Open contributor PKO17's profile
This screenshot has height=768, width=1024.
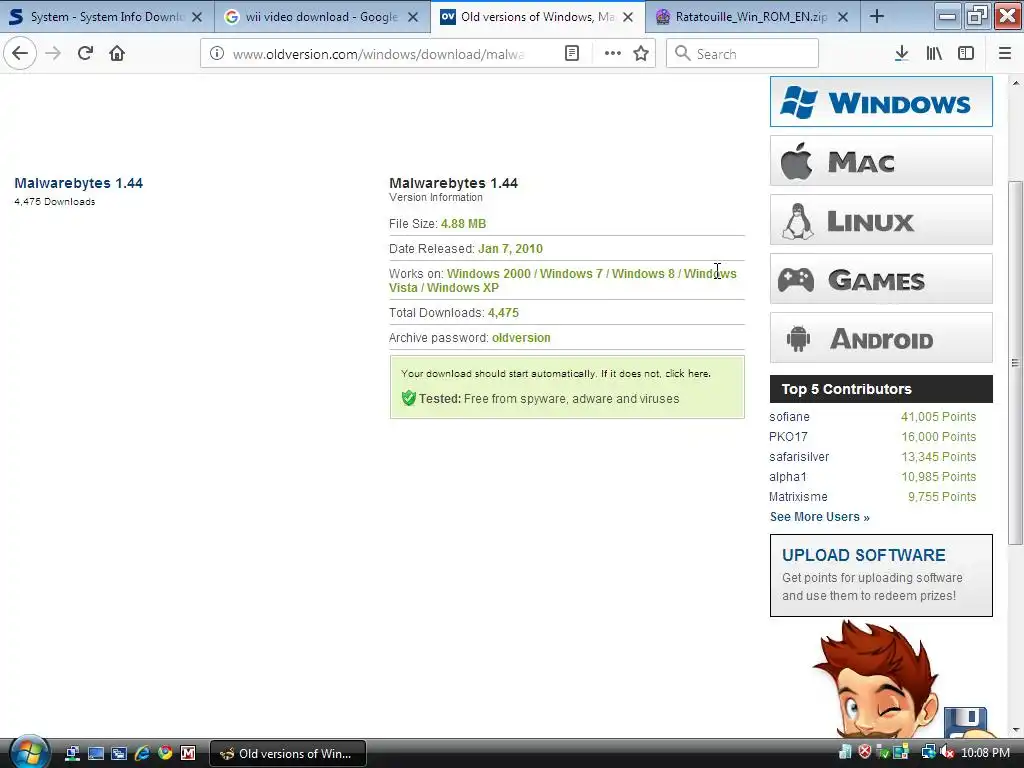tap(788, 437)
